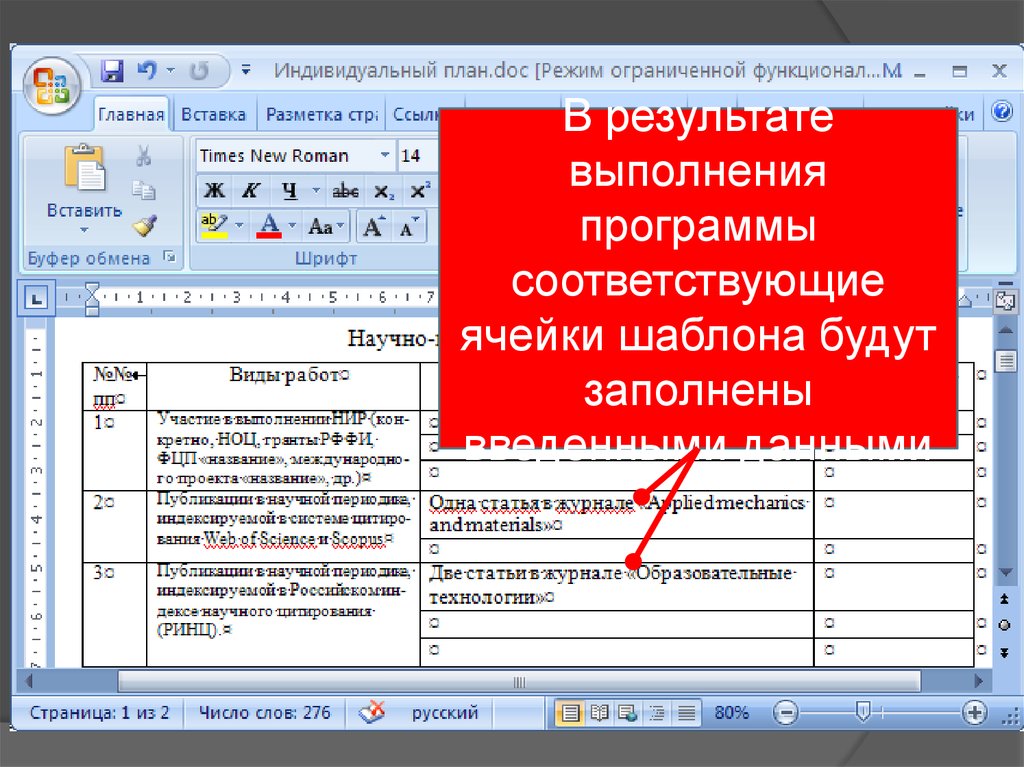Click the grow font size icon
The image size is (1024, 767).
tap(373, 225)
